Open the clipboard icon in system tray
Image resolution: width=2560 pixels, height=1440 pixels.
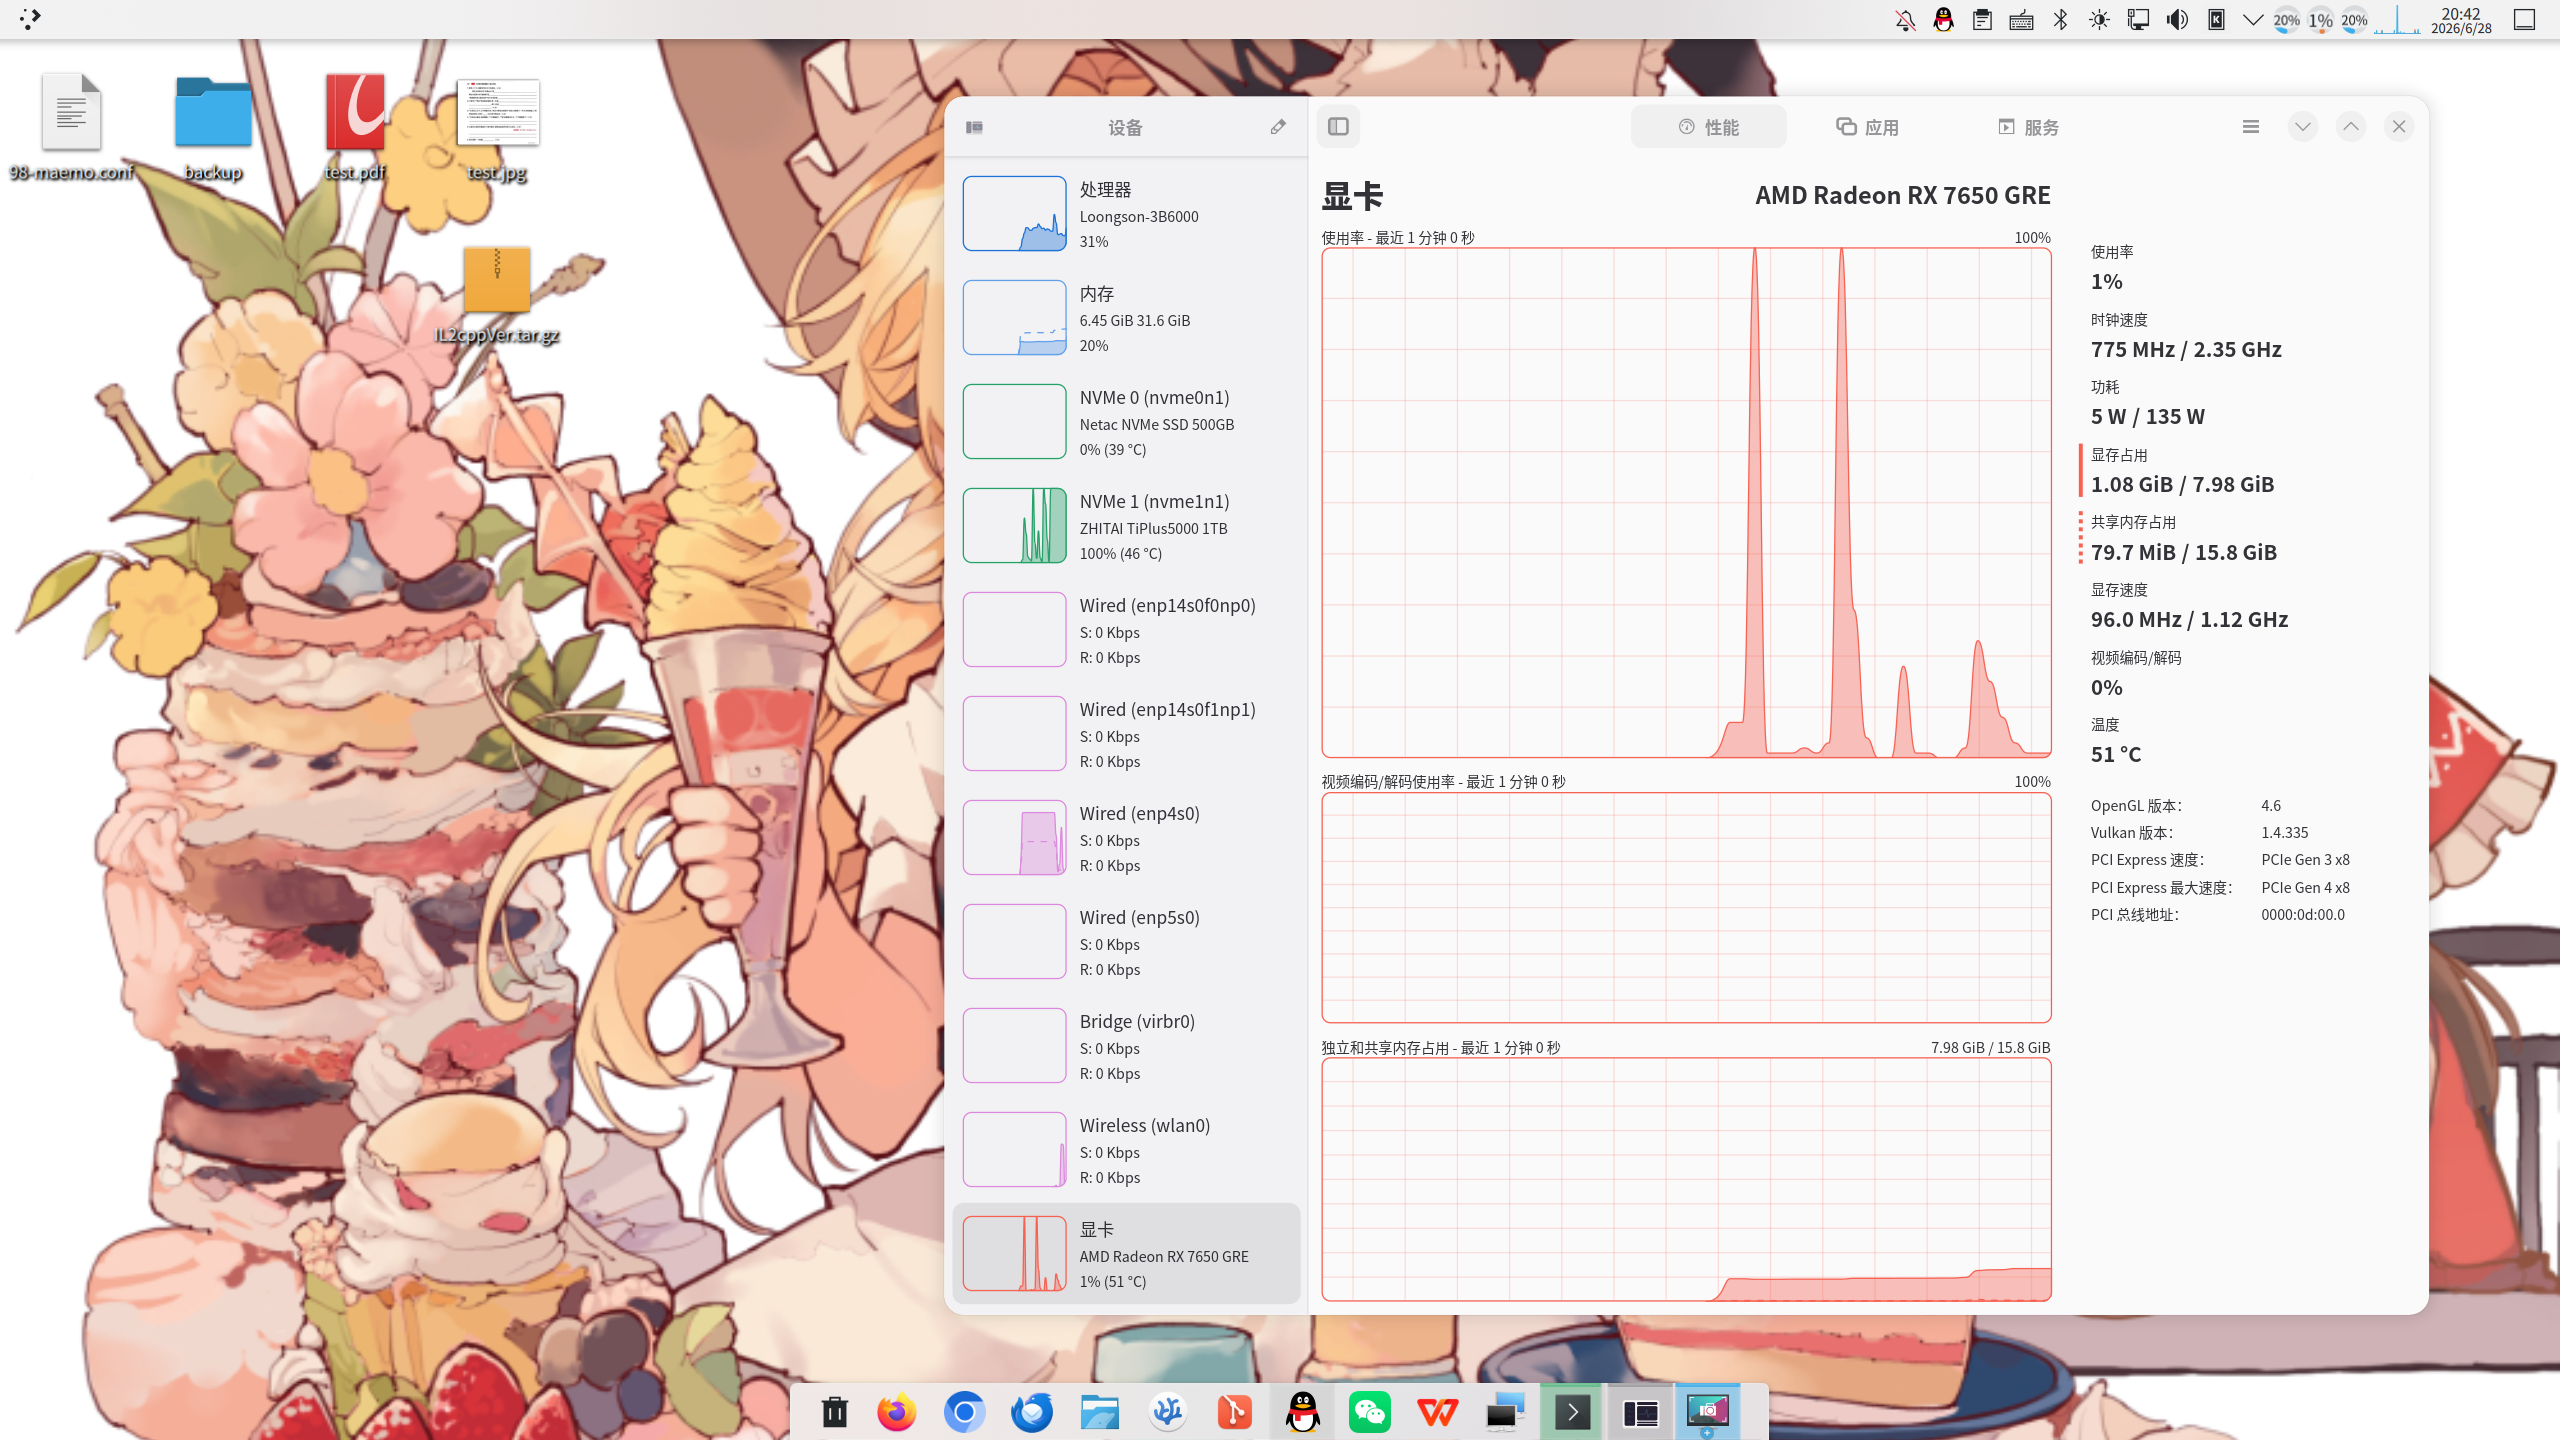[x=1982, y=20]
